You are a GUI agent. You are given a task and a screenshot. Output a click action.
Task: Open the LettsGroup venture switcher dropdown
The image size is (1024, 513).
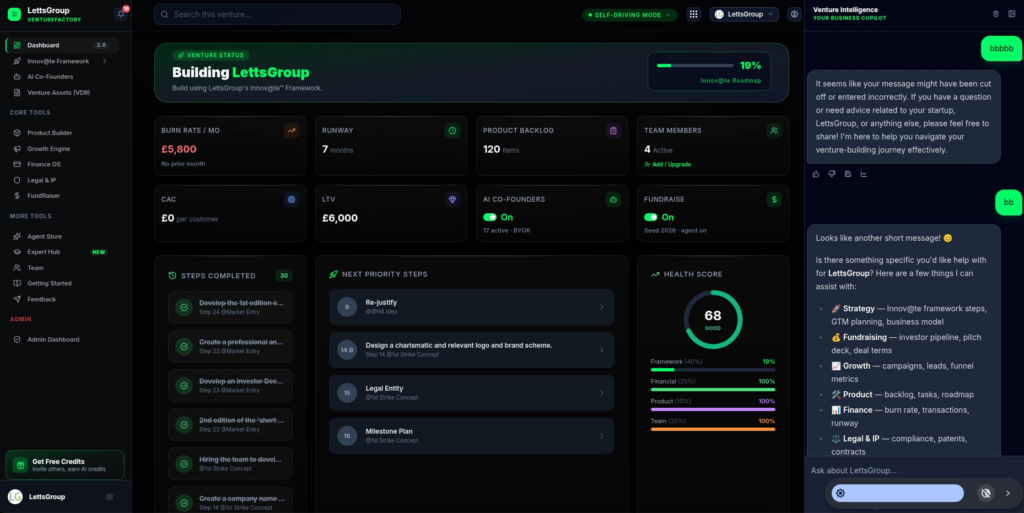(744, 14)
